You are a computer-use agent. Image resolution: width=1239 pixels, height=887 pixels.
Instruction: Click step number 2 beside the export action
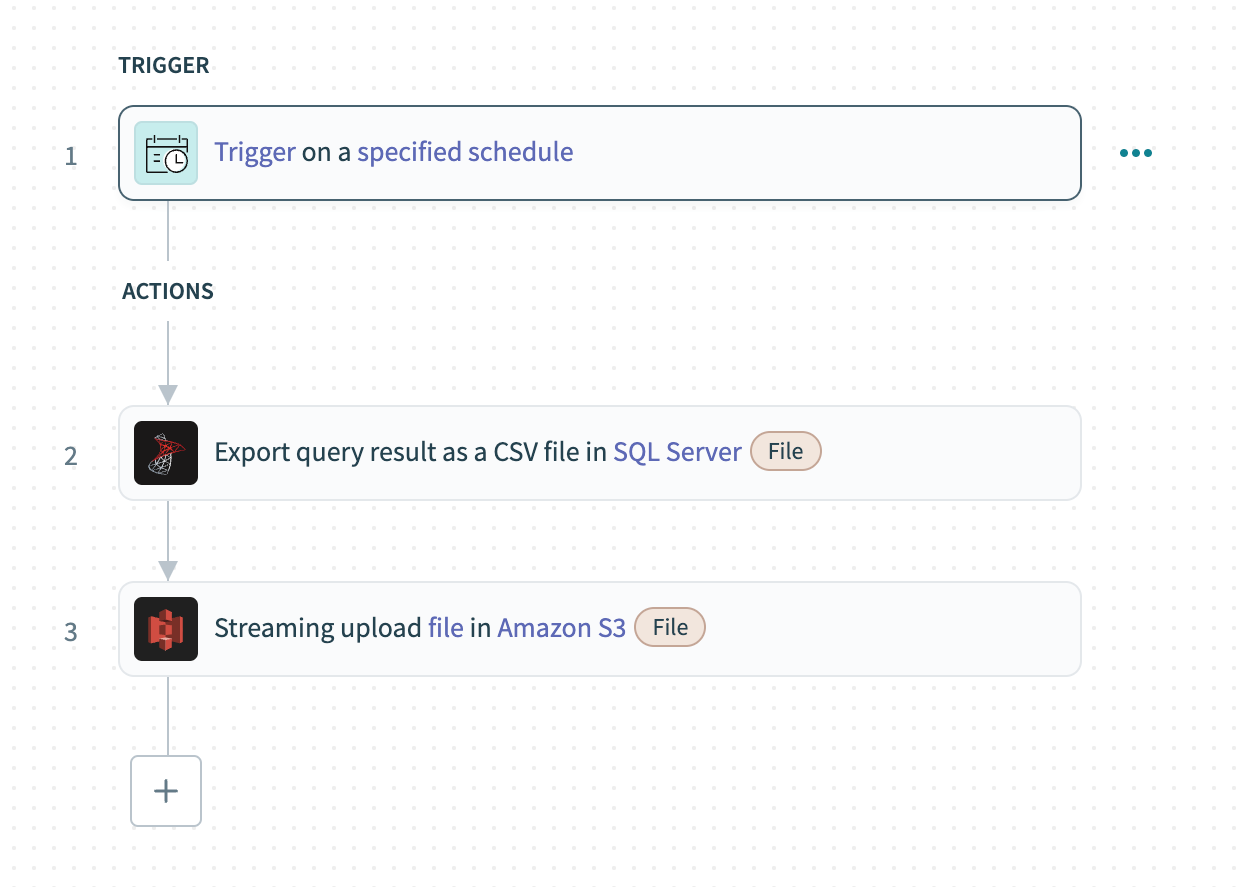(x=71, y=455)
